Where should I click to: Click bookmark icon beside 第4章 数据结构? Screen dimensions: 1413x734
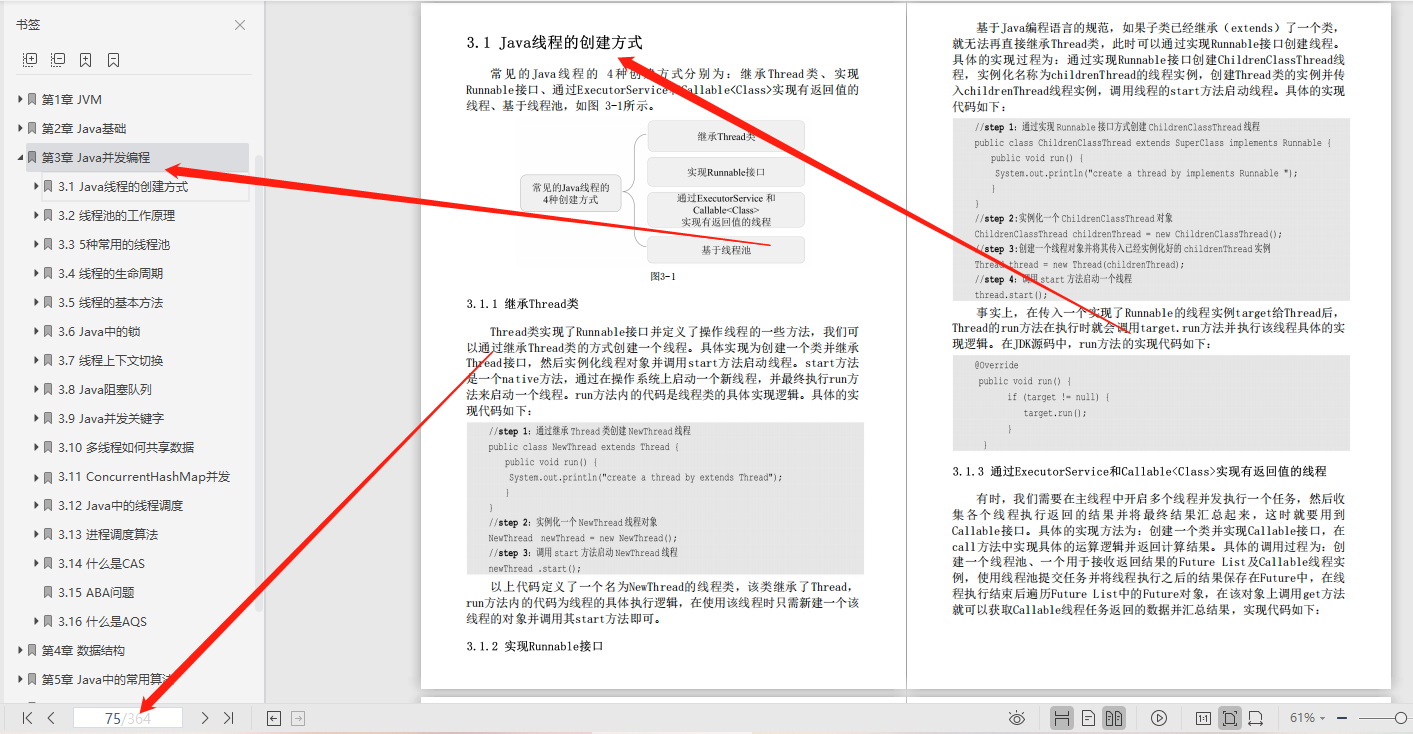pyautogui.click(x=32, y=651)
